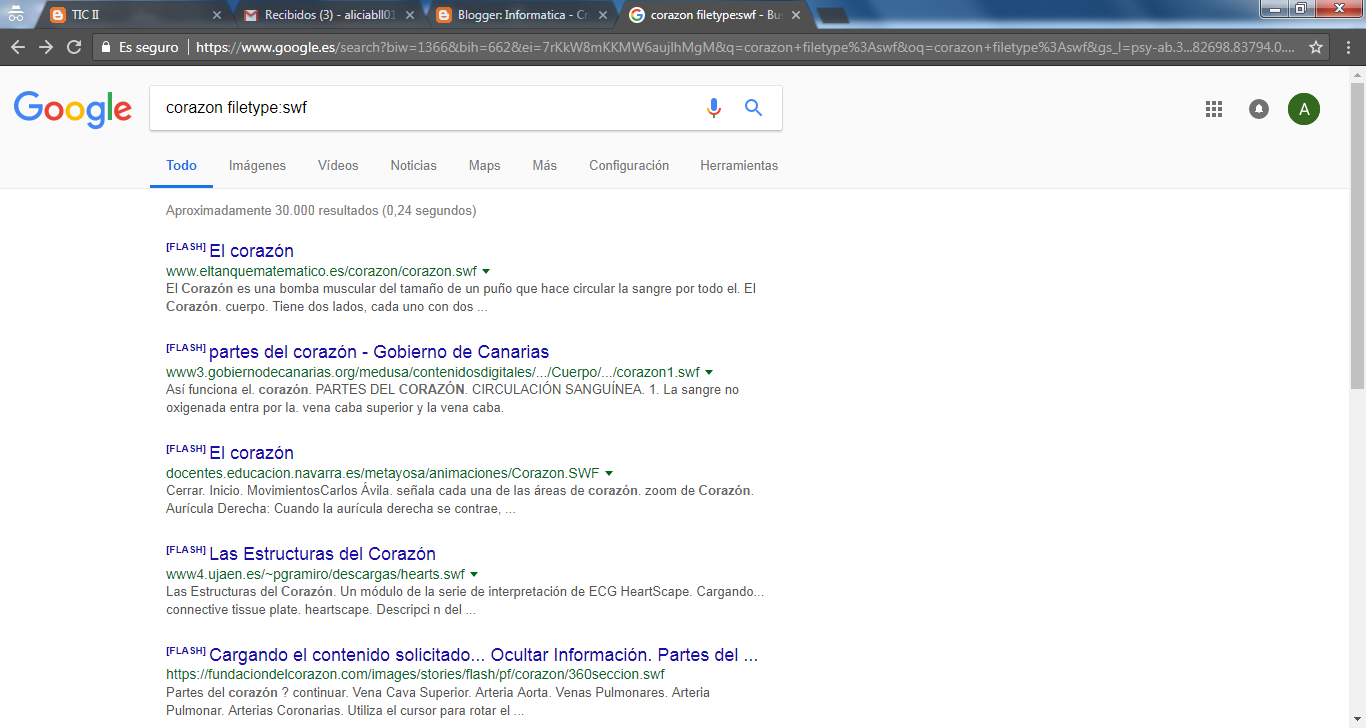Open the 'El corazón' first search result
Viewport: 1366px width, 728px height.
[x=251, y=250]
